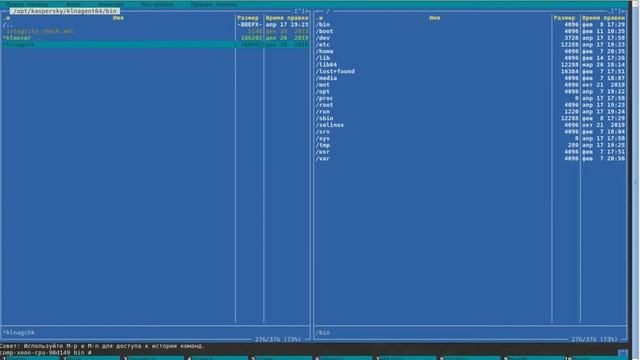The image size is (640, 360).
Task: Click the left panel sort indicator .и
Action: pos(6,18)
